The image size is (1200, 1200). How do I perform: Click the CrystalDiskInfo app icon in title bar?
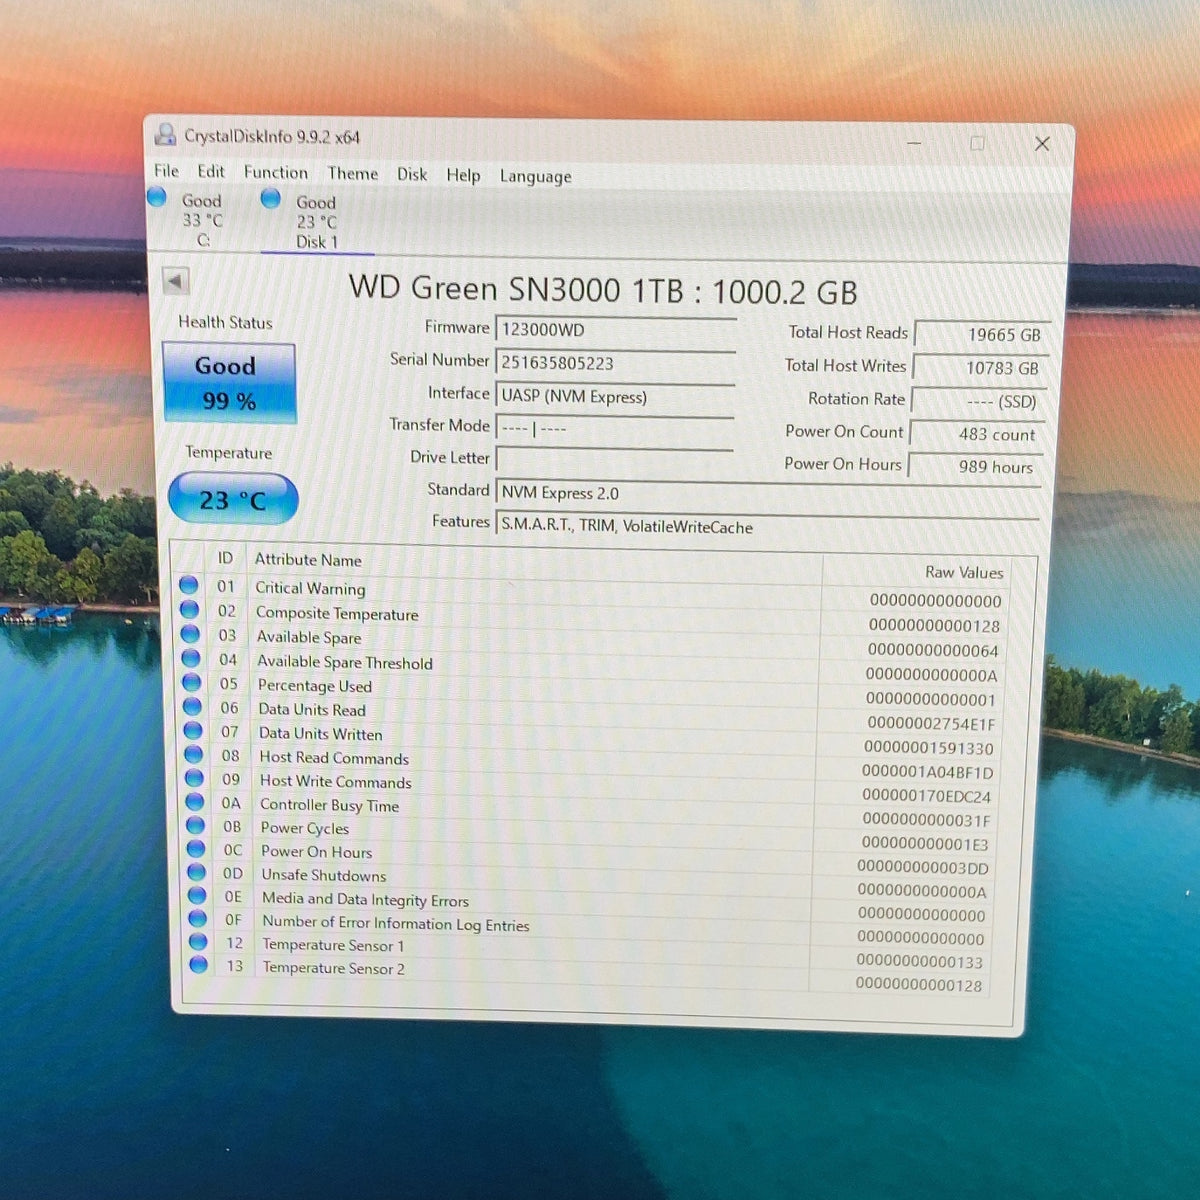165,135
